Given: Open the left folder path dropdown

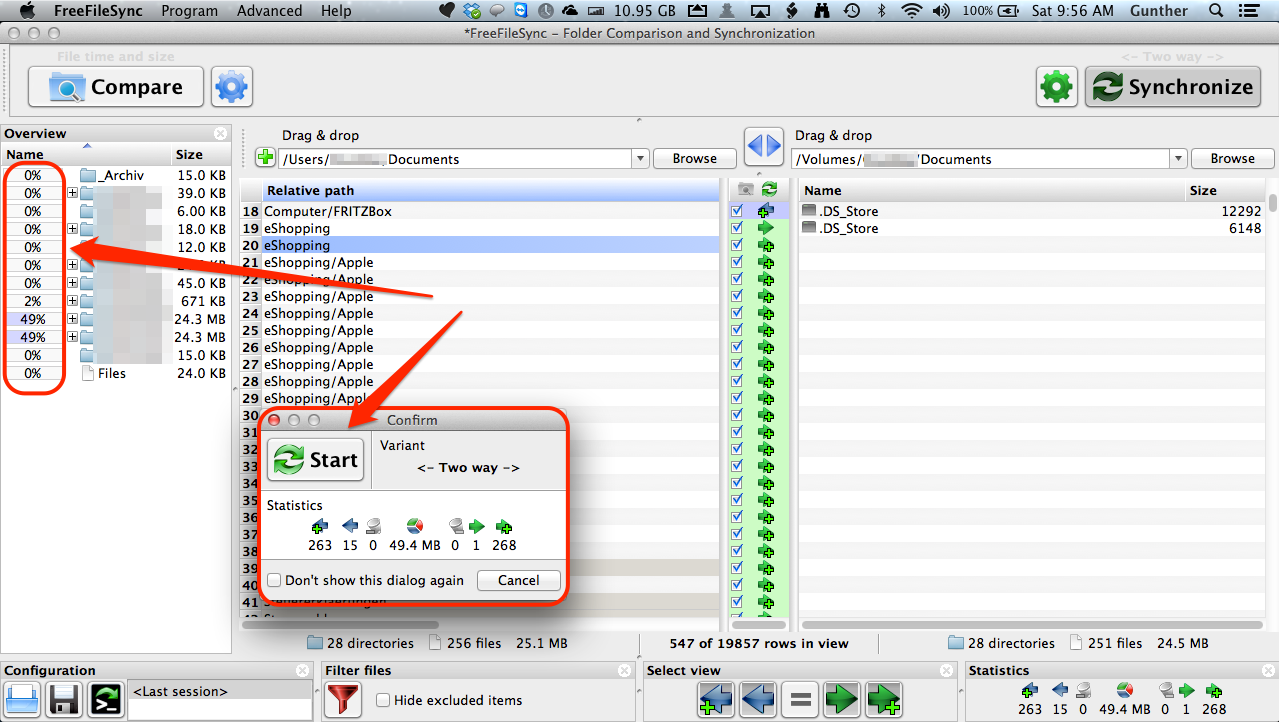Looking at the screenshot, I should (640, 159).
